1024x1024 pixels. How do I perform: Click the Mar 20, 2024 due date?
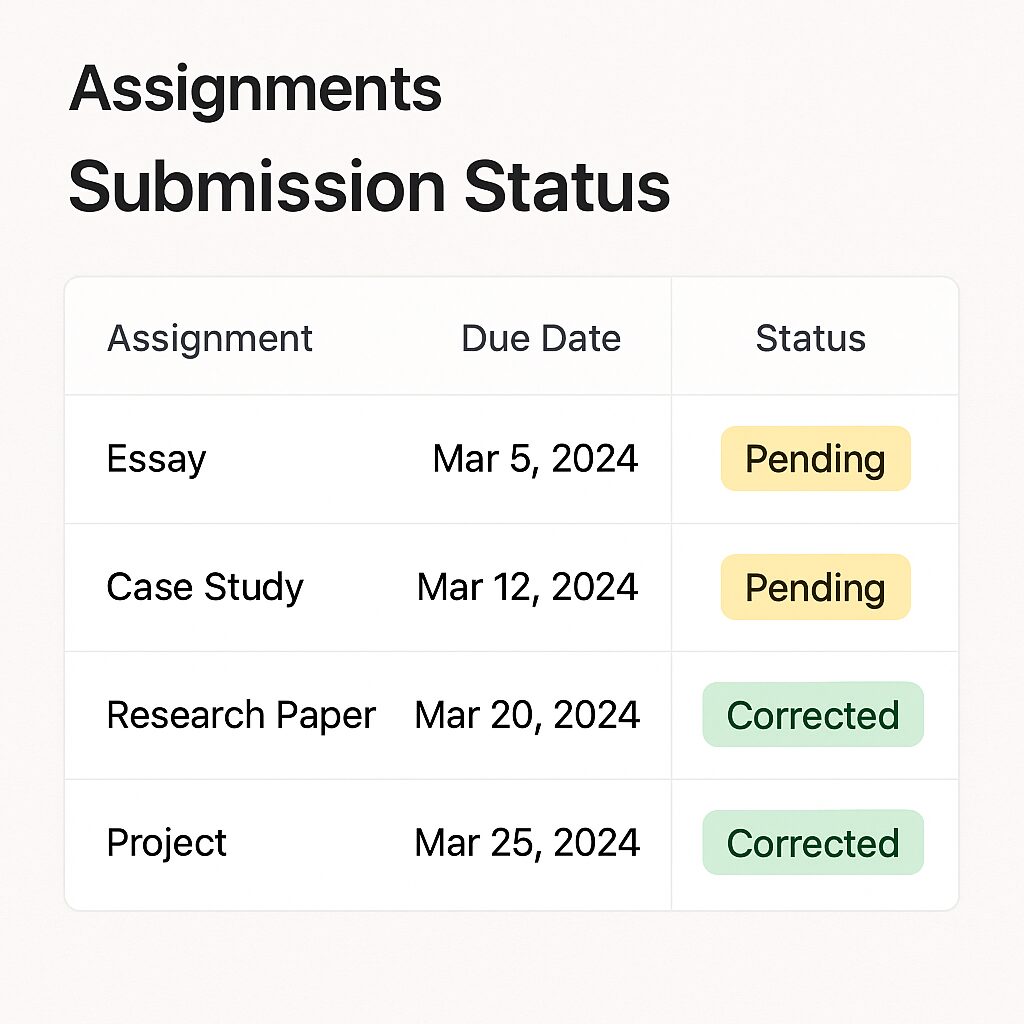[x=527, y=714]
